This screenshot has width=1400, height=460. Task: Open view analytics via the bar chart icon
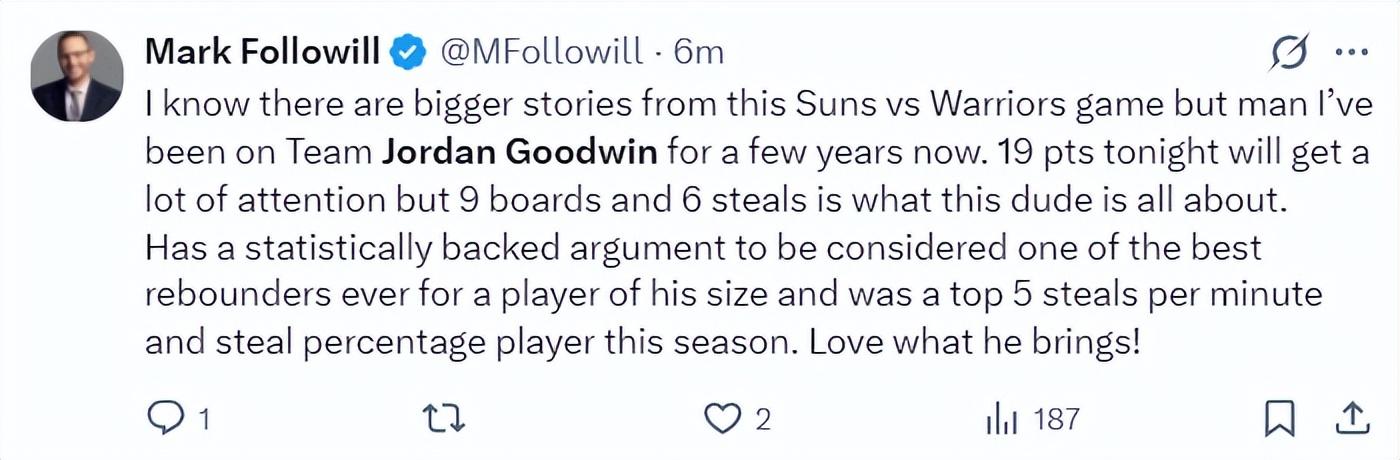pos(1001,418)
